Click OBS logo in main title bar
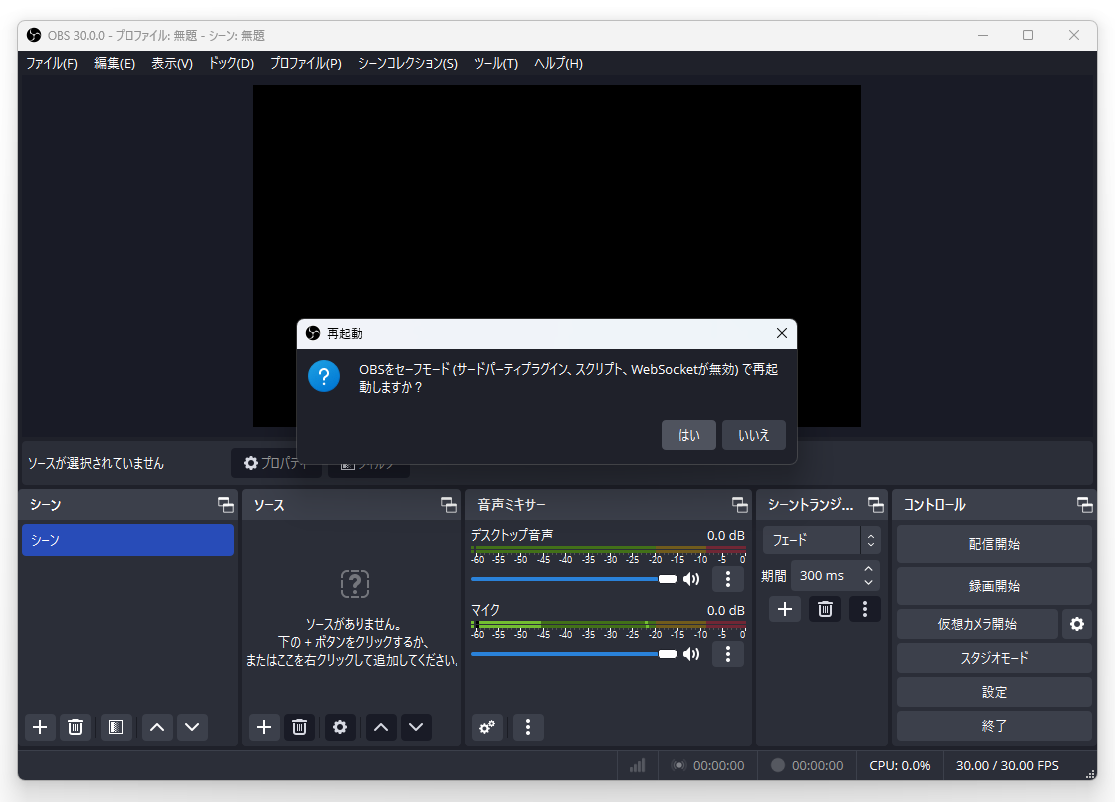This screenshot has height=802, width=1115. point(34,35)
